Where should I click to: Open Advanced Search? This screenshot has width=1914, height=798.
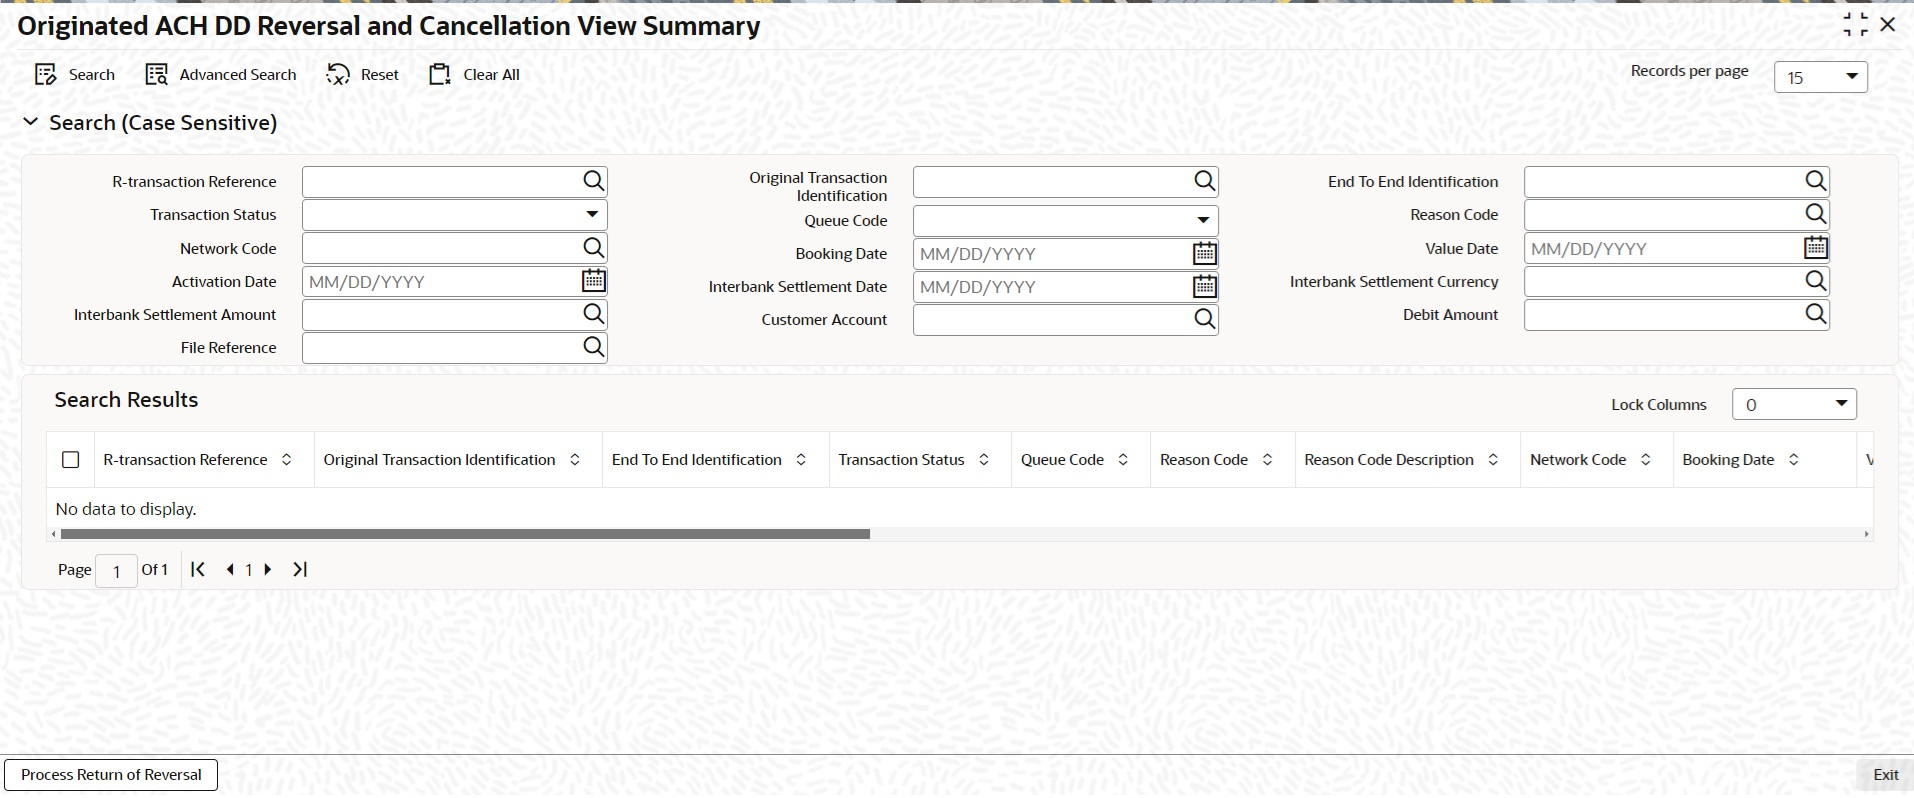tap(221, 74)
